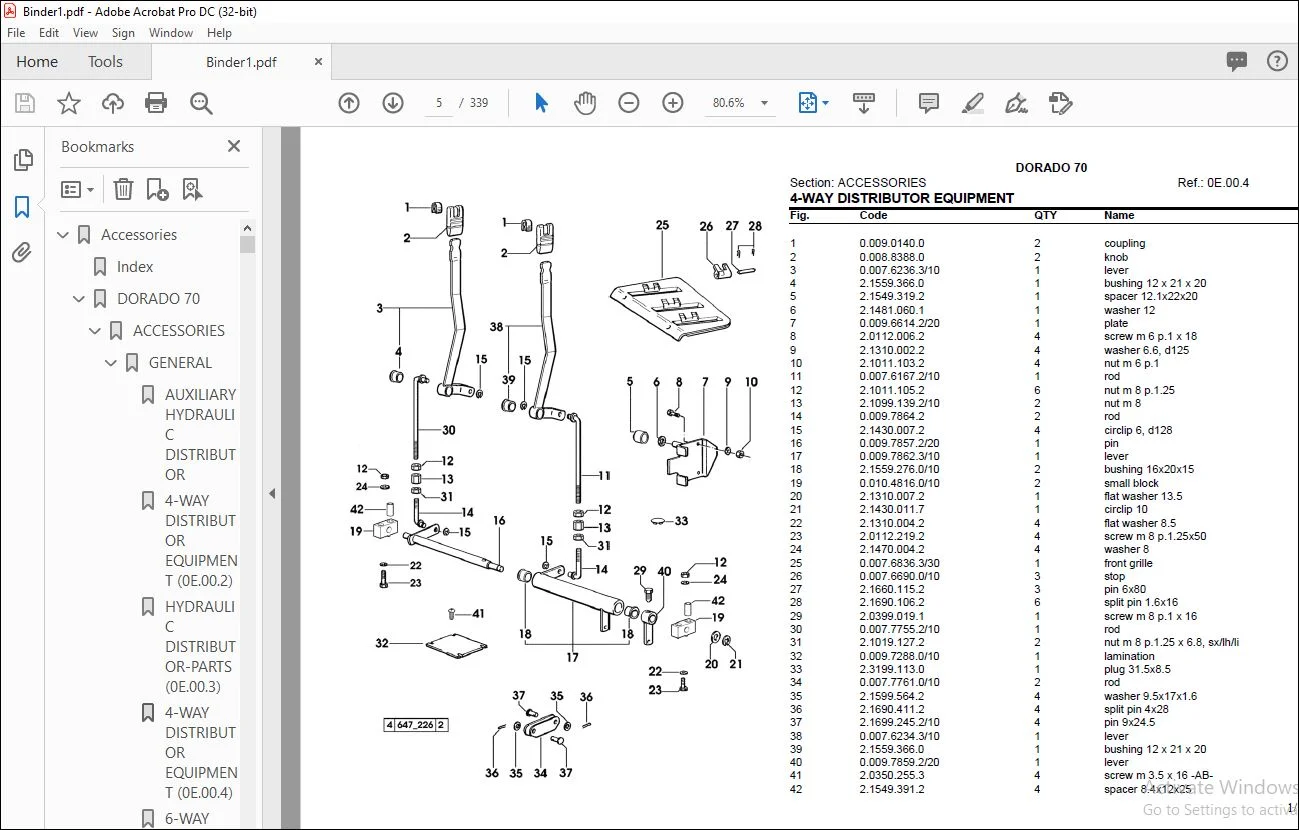1299x830 pixels.
Task: Select the Accessories bookmark label
Action: 139,235
